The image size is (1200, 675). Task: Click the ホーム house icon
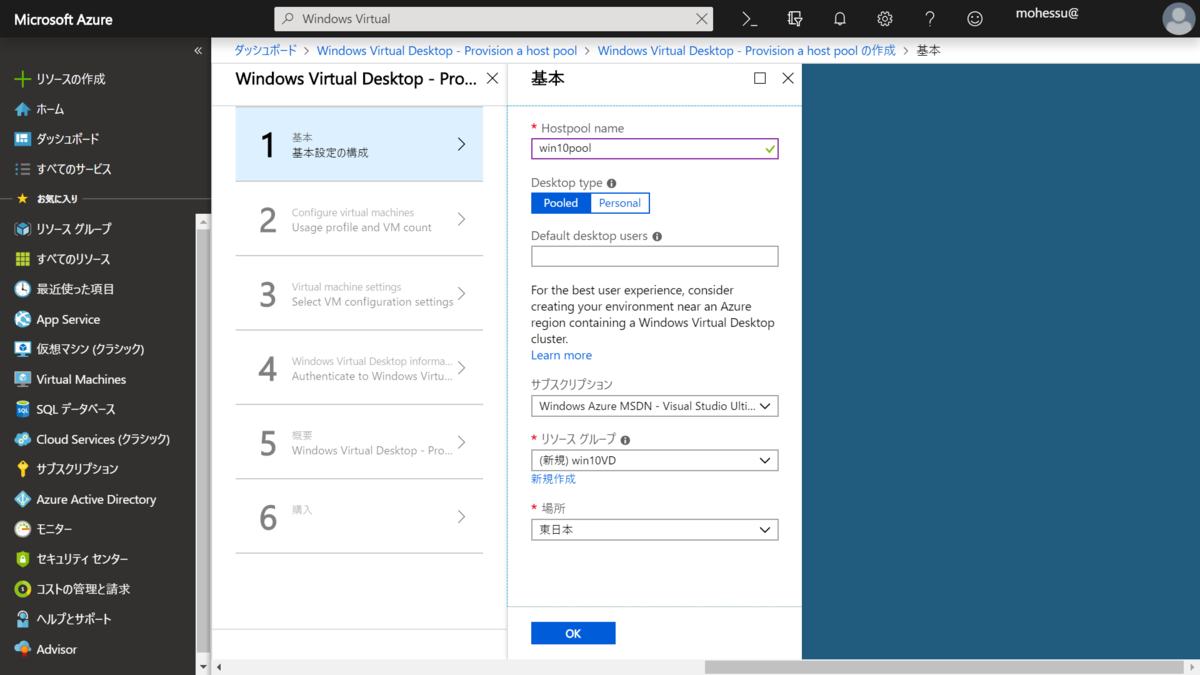[x=22, y=109]
